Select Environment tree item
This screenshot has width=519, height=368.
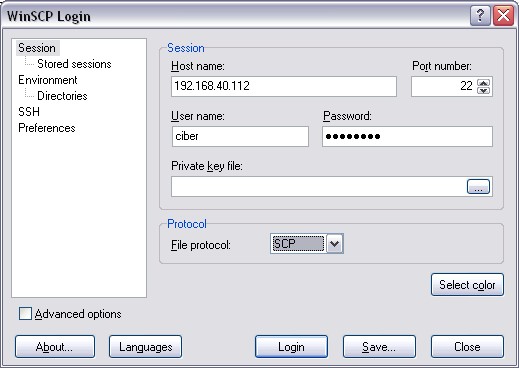click(48, 80)
